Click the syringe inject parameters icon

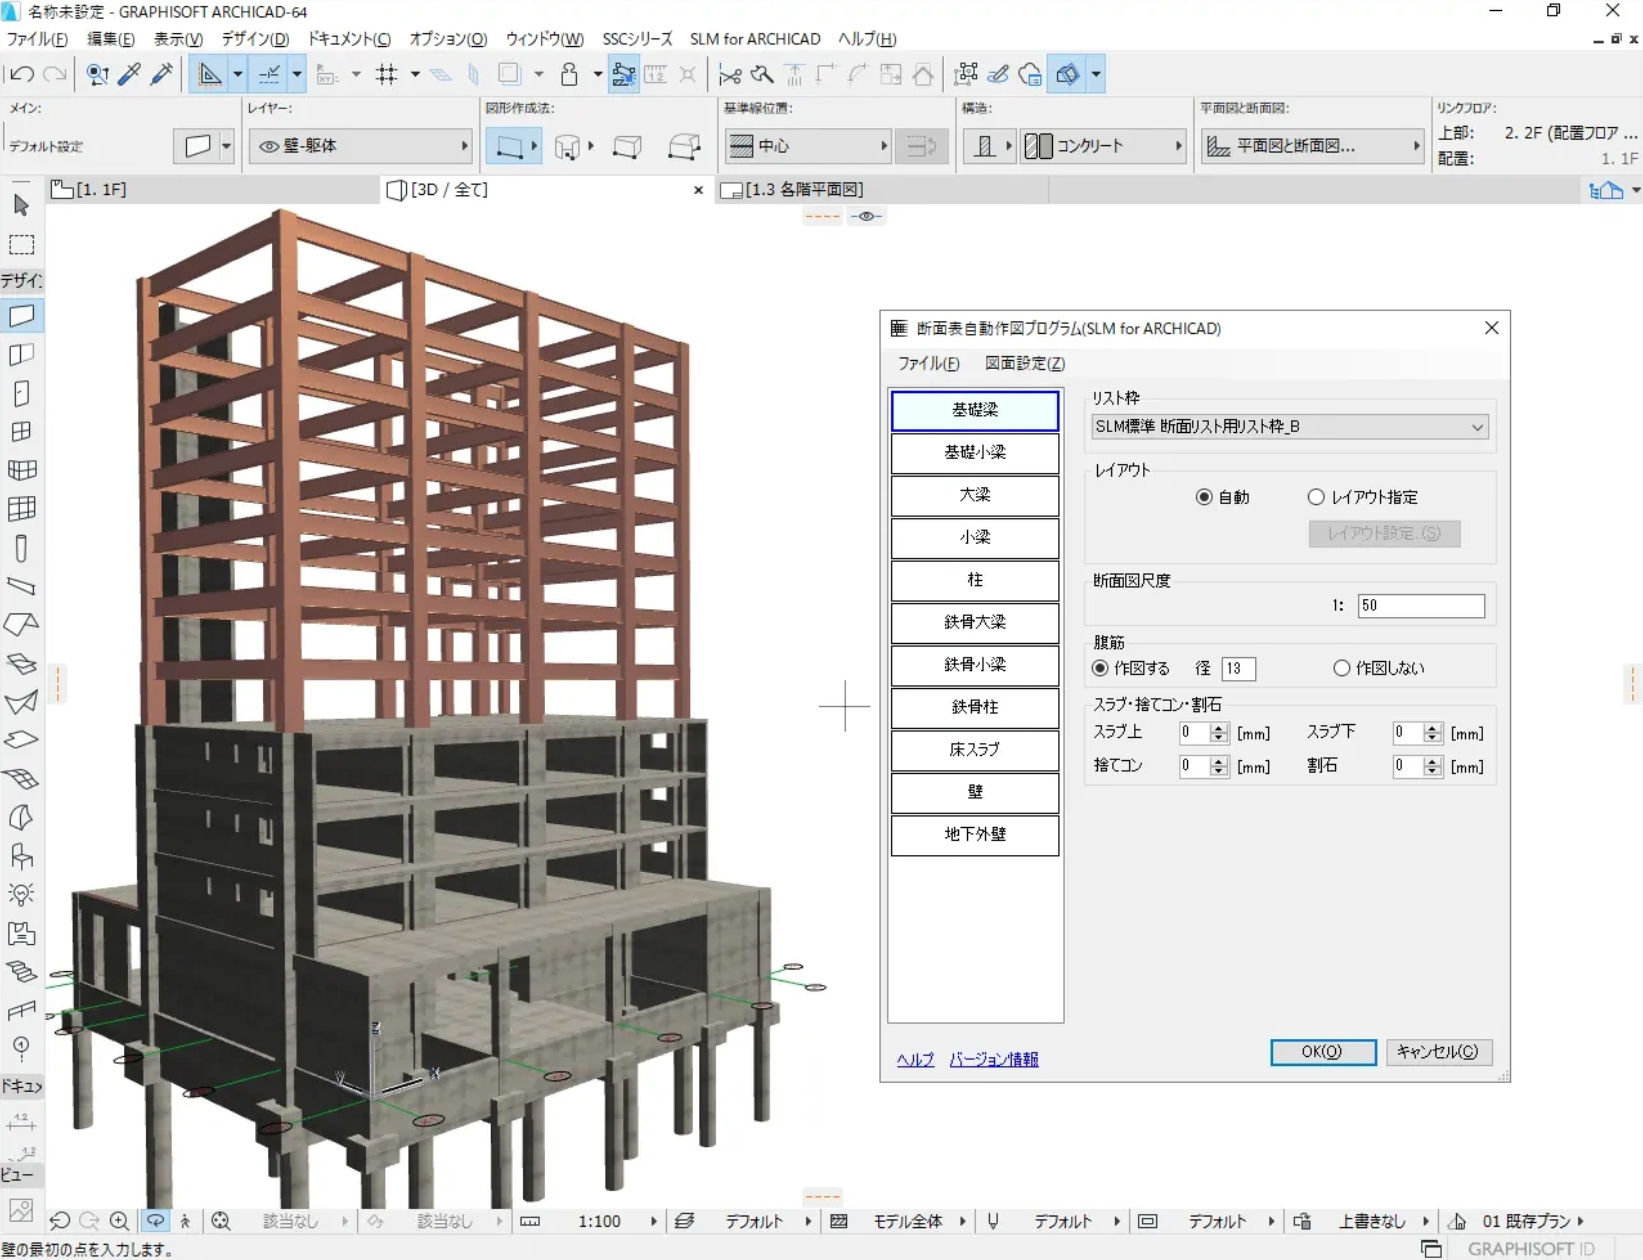161,74
